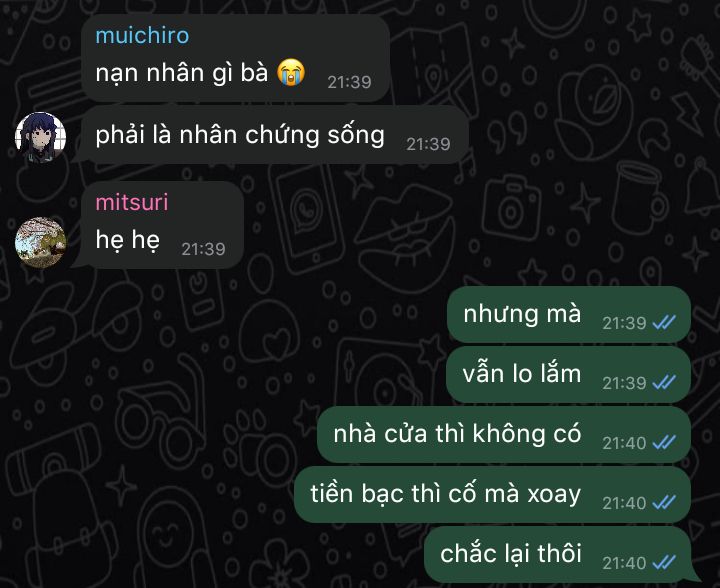The height and width of the screenshot is (588, 720).
Task: Open muichiro's profile avatar
Action: 41,137
